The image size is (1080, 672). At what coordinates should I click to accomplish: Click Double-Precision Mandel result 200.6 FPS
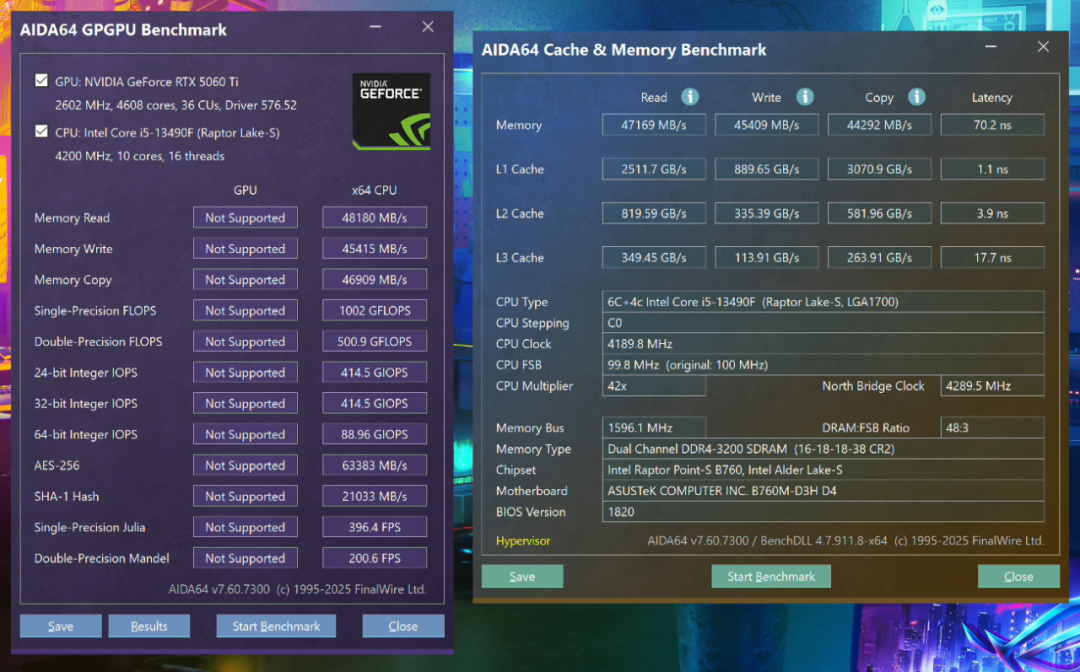tap(375, 558)
